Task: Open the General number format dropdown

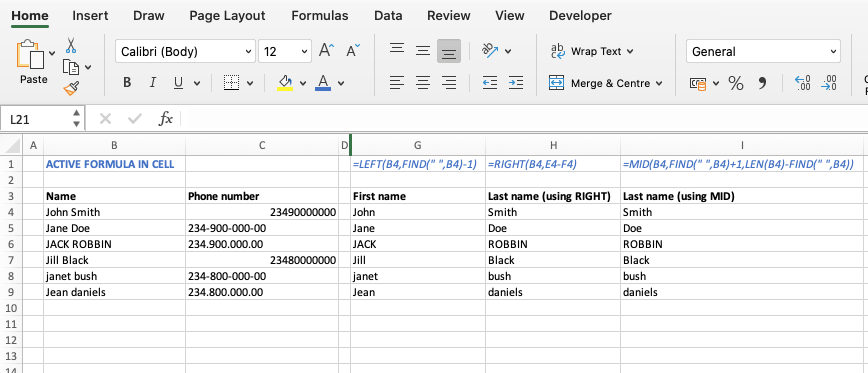Action: [x=763, y=51]
